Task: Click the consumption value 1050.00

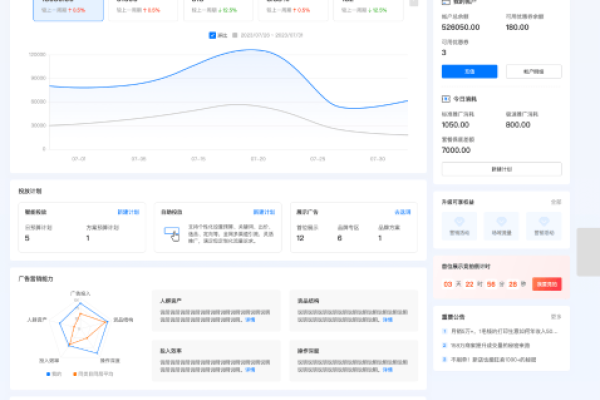Action: tap(455, 125)
